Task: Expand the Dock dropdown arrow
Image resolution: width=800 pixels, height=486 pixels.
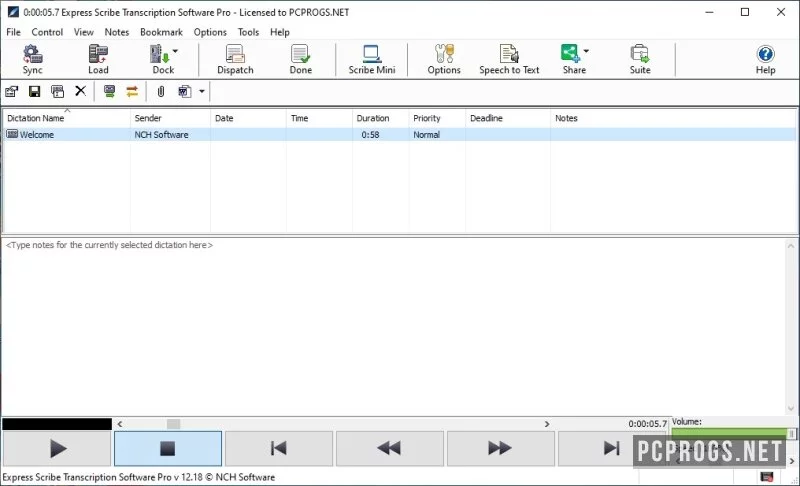Action: (x=176, y=51)
